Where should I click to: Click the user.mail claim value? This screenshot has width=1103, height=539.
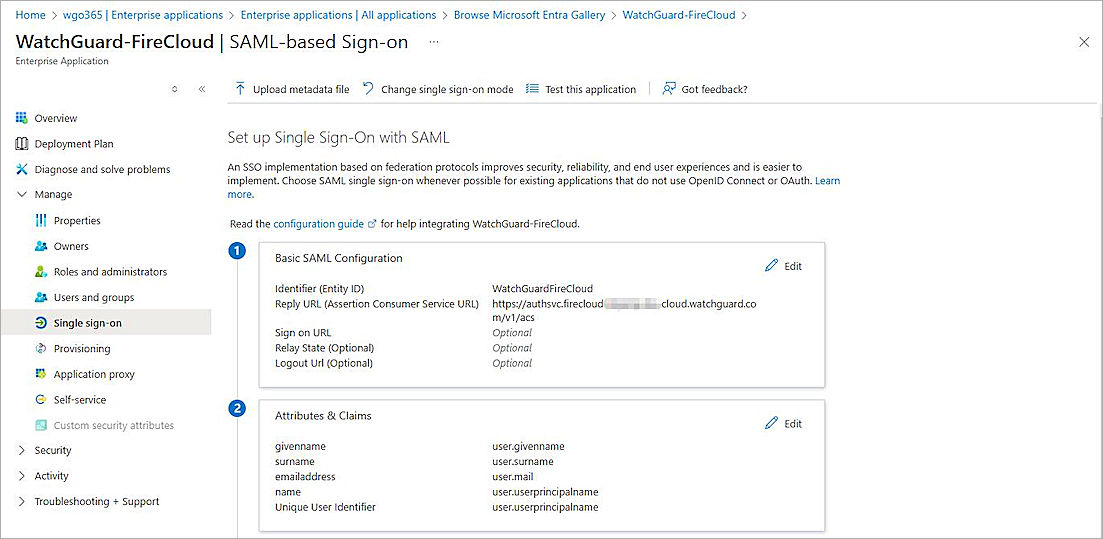pyautogui.click(x=513, y=476)
